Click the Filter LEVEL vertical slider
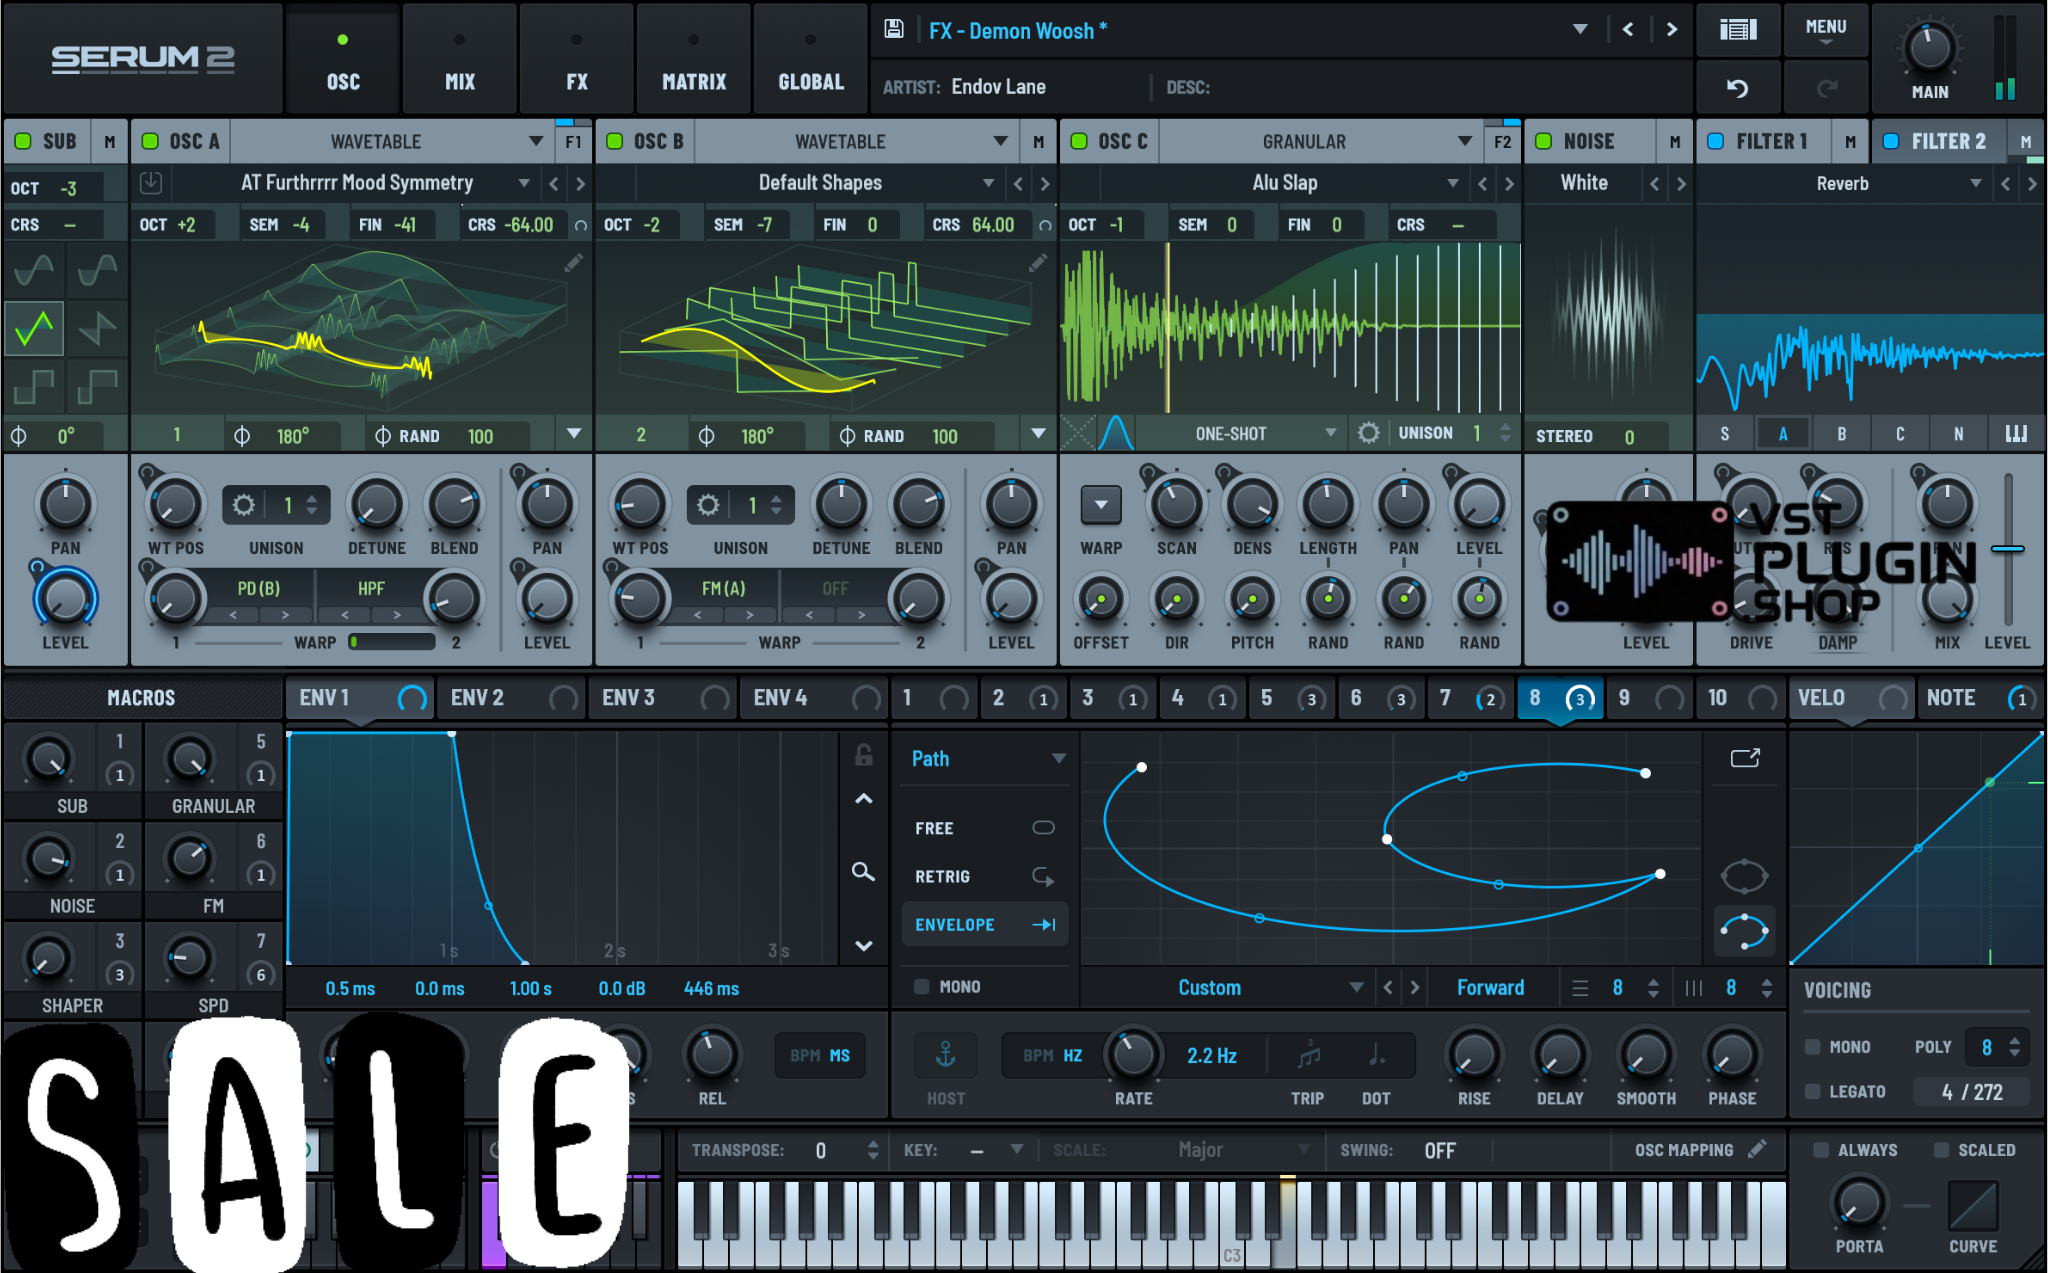The width and height of the screenshot is (2048, 1273). (x=2007, y=549)
